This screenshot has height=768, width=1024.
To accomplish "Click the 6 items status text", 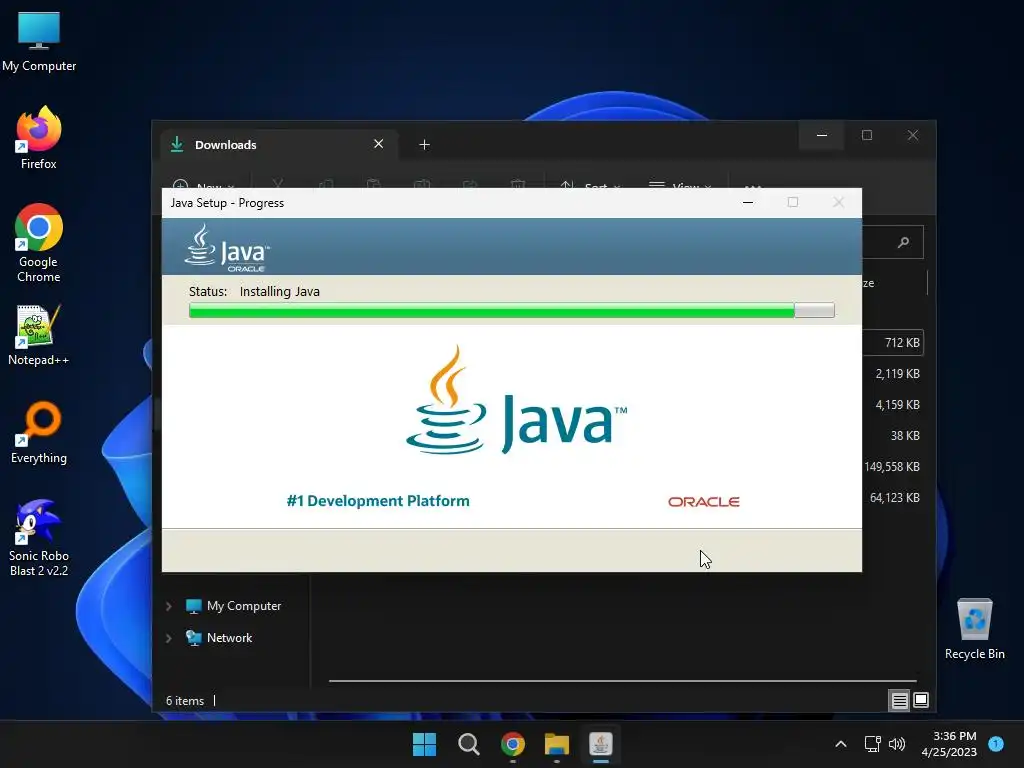I will pos(185,701).
